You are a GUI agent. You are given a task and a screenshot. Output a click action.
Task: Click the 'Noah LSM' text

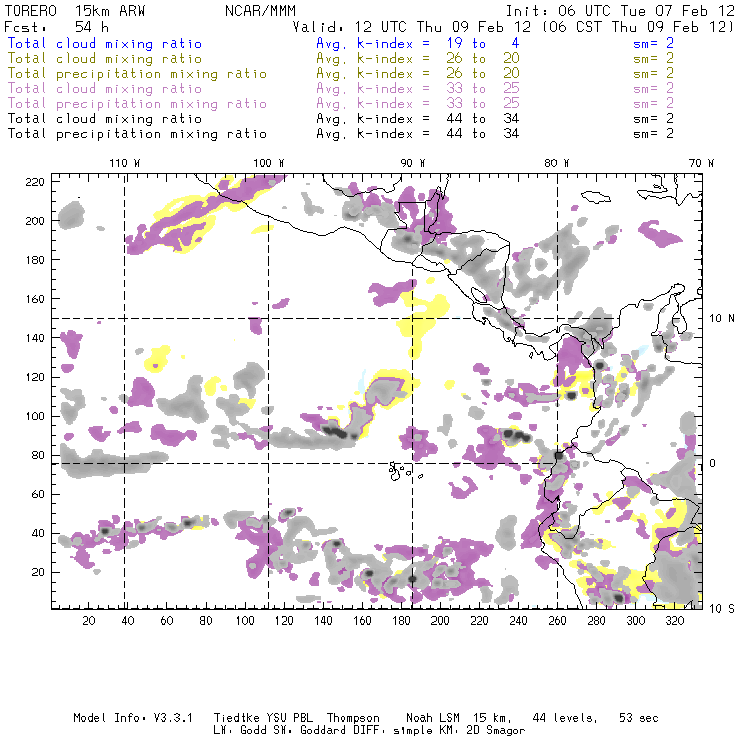[x=433, y=718]
